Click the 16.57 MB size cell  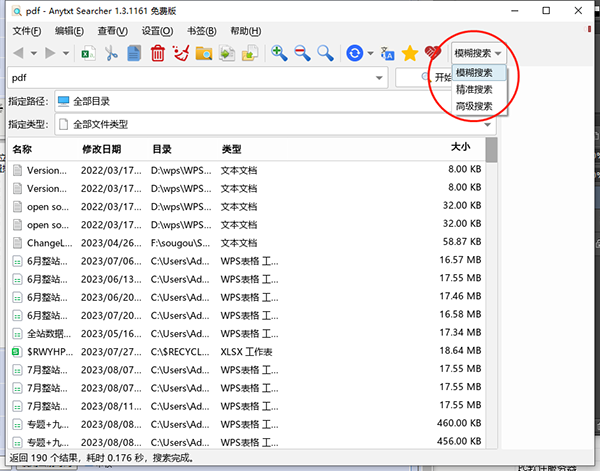[x=460, y=260]
